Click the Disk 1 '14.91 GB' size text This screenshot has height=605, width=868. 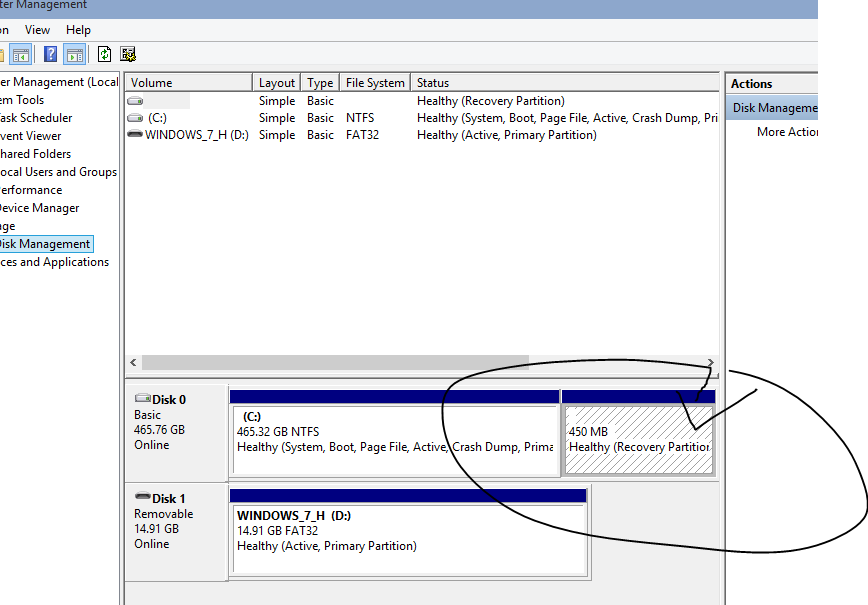click(156, 529)
